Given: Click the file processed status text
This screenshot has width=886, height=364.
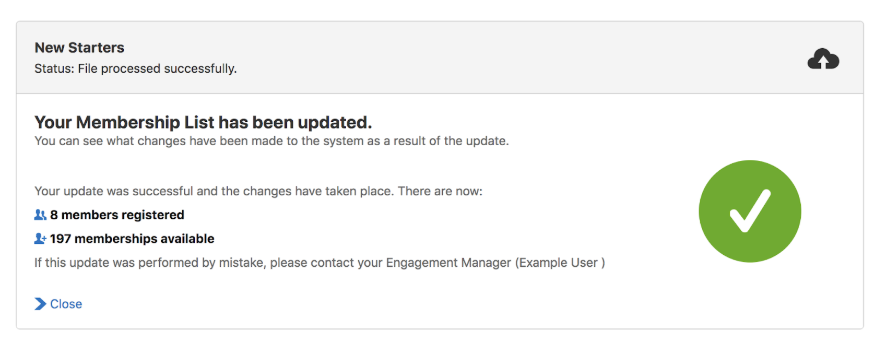Looking at the screenshot, I should pyautogui.click(x=136, y=70).
